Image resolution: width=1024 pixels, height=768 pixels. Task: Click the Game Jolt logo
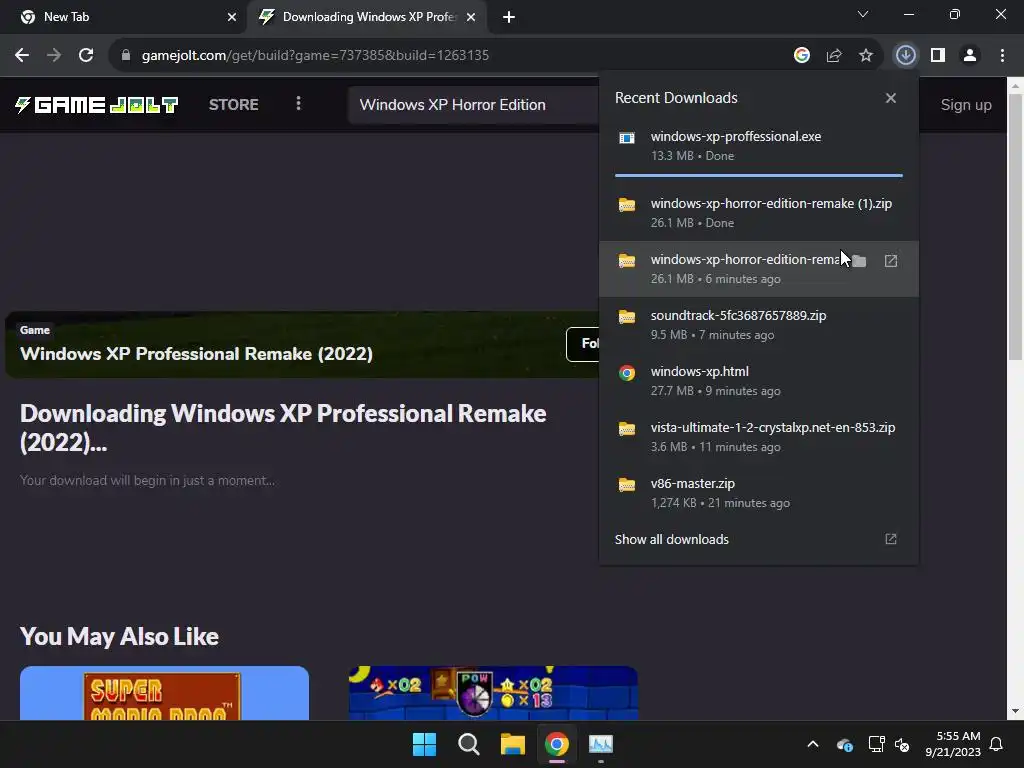96,104
